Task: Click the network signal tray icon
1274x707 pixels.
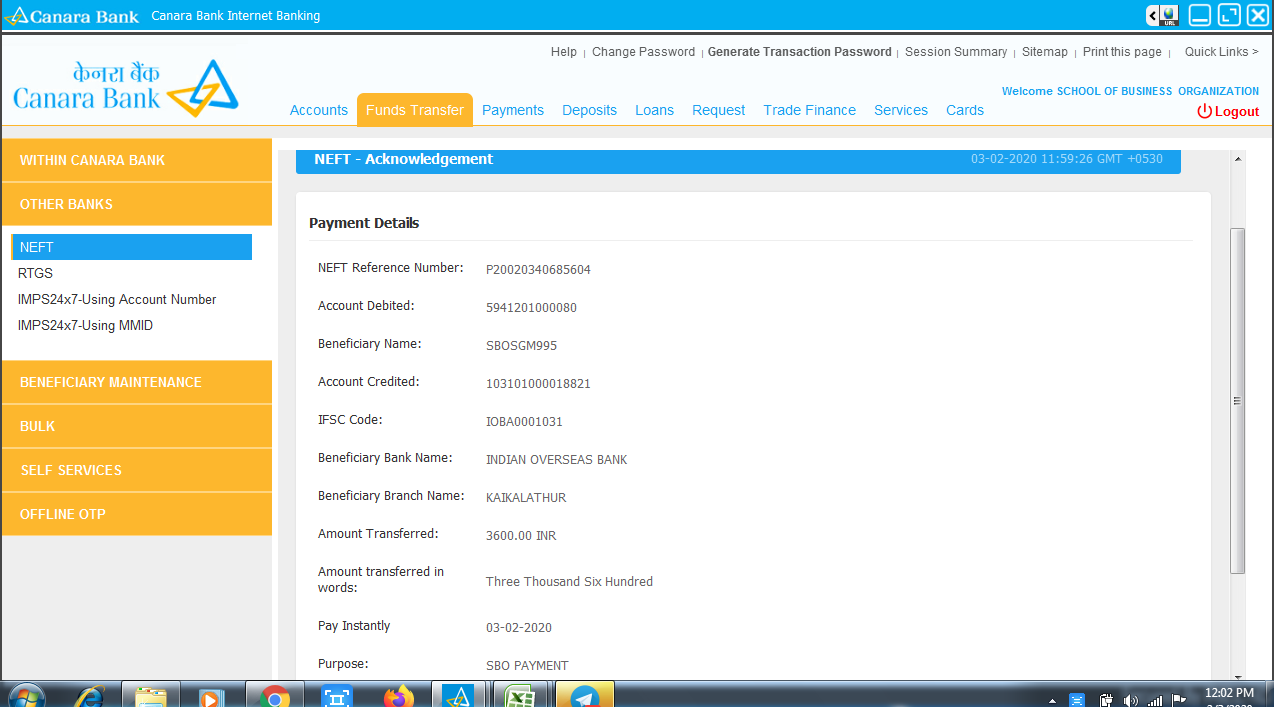Action: [1155, 700]
